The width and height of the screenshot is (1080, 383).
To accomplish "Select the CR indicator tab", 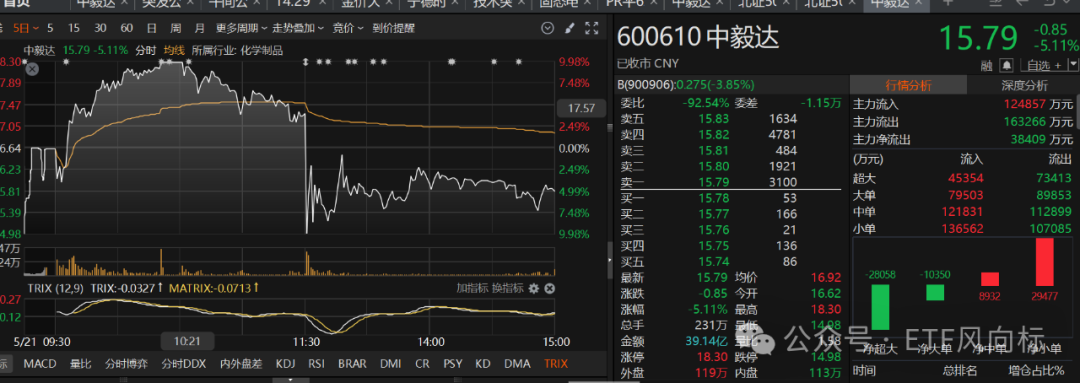I will coord(422,364).
